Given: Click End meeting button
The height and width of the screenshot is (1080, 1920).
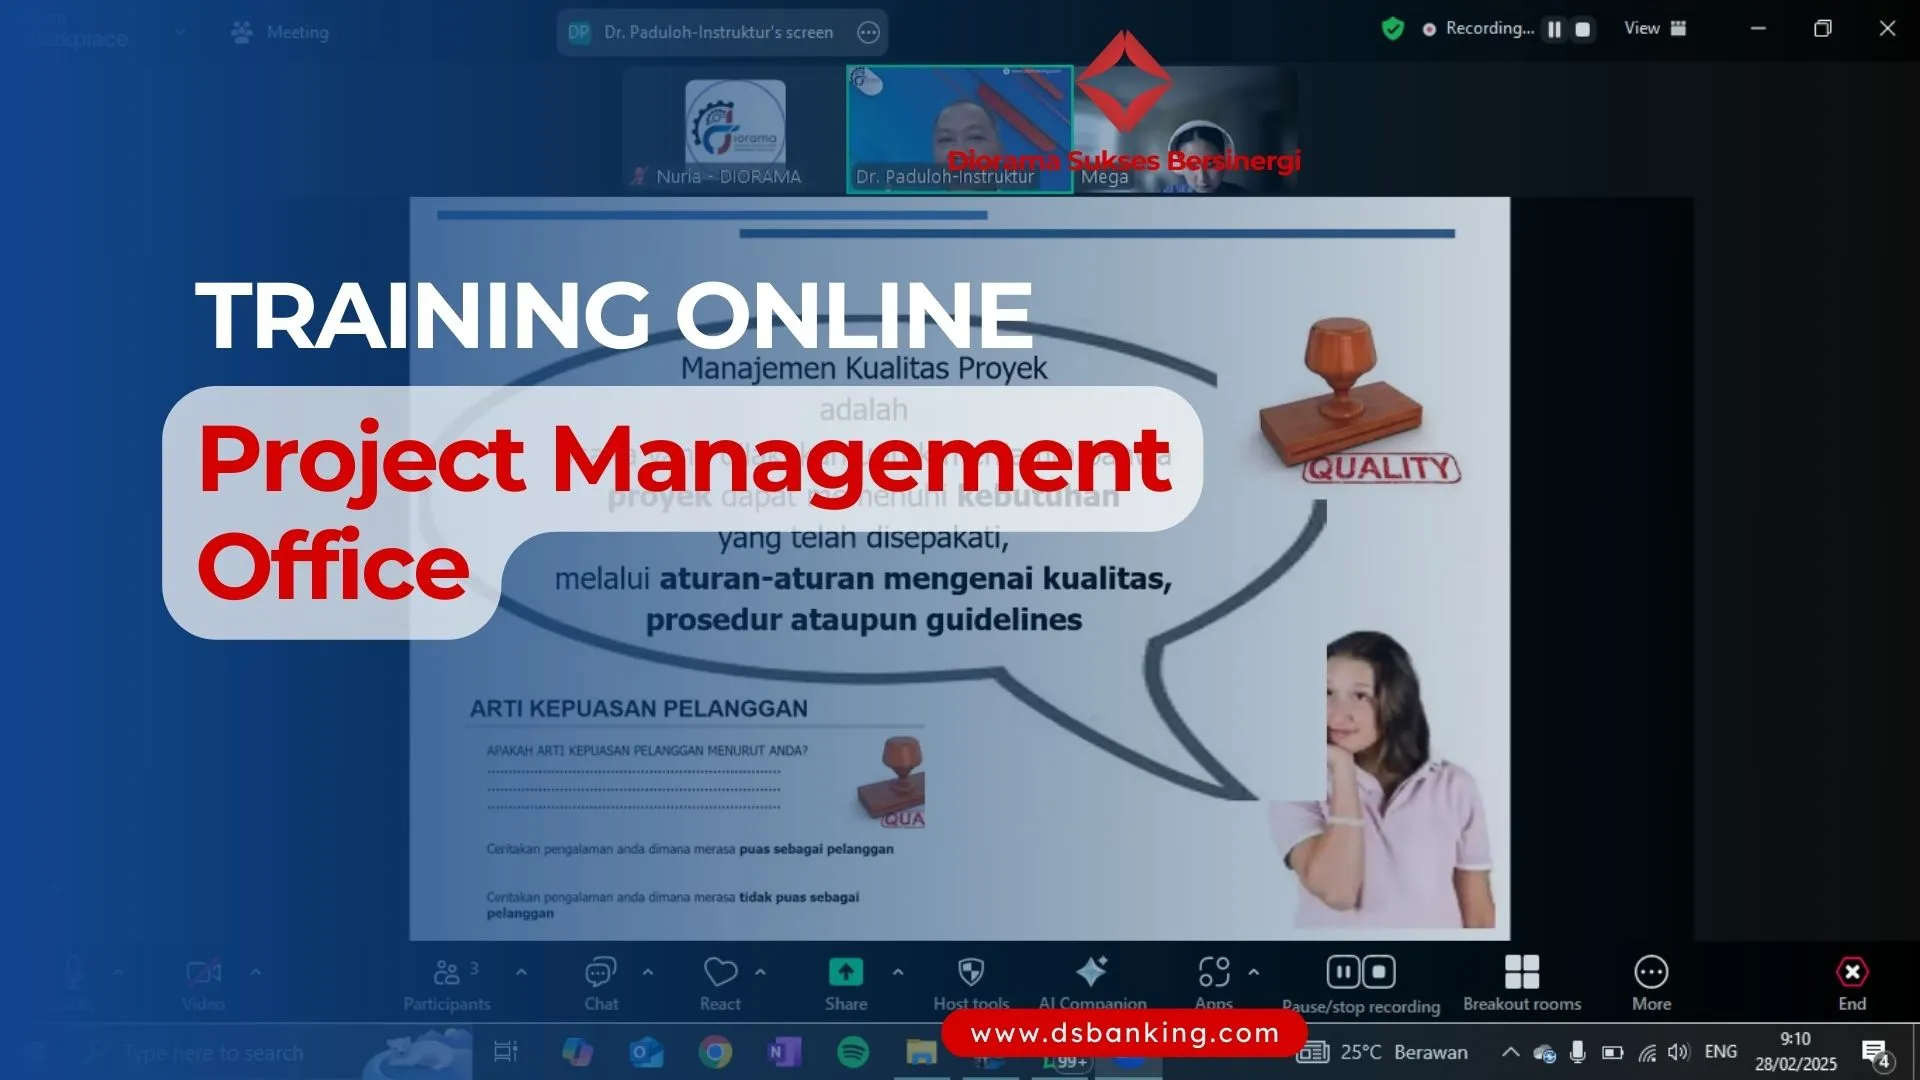Looking at the screenshot, I should tap(1851, 981).
